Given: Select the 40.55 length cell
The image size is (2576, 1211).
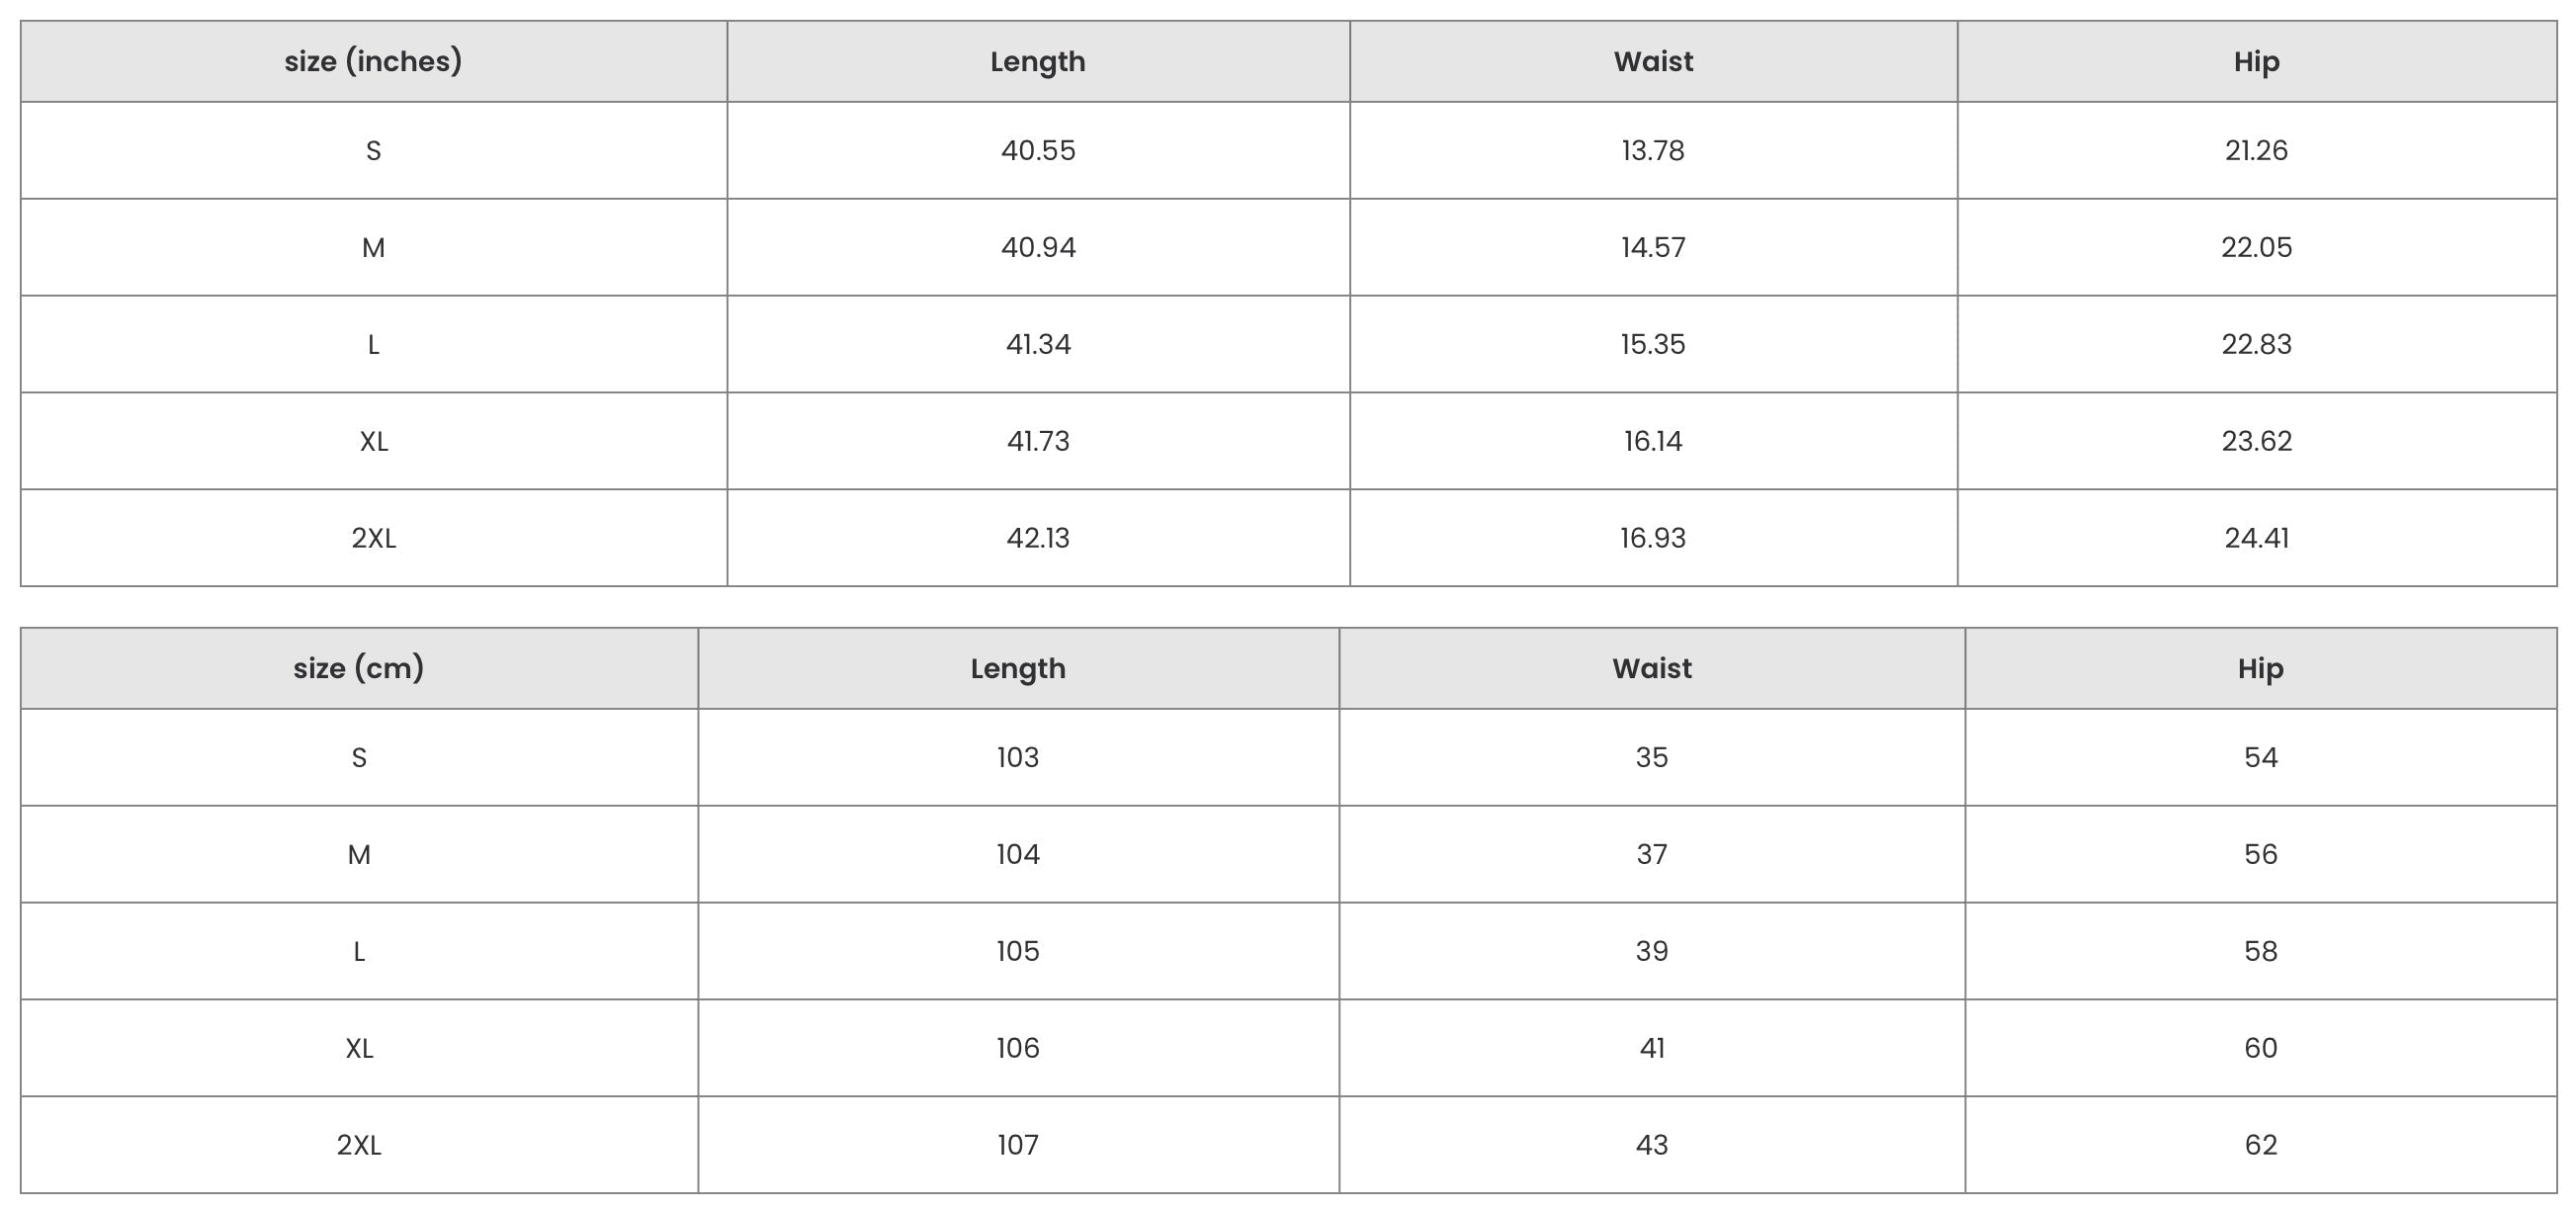Looking at the screenshot, I should click(x=1038, y=150).
